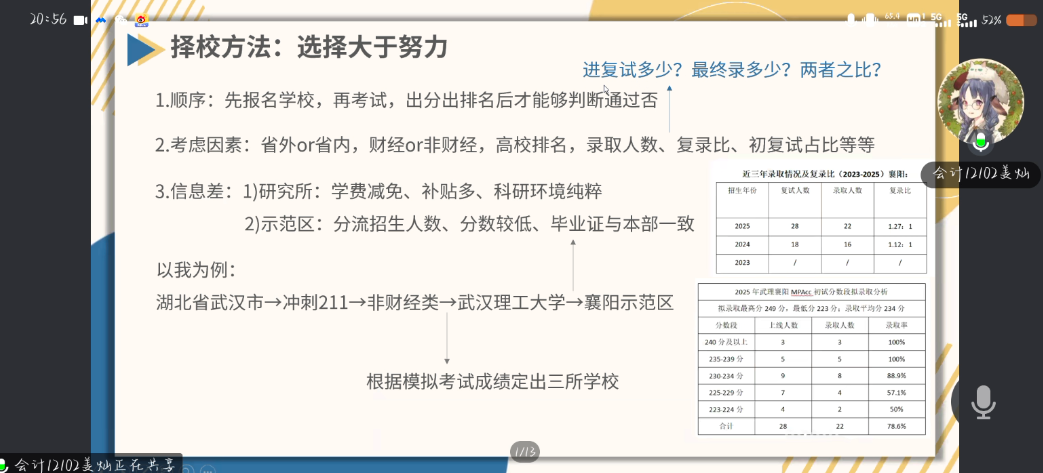Screen dimensions: 1043x473
Task: Tap the slide title 择校方法：选择大于努力
Action: 308,47
